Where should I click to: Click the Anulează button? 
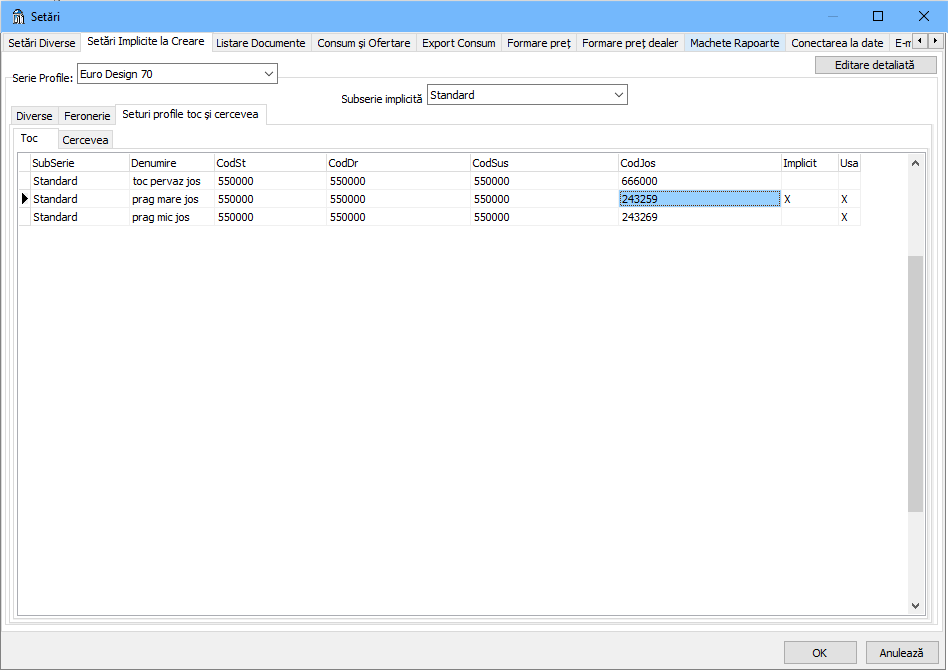click(901, 653)
